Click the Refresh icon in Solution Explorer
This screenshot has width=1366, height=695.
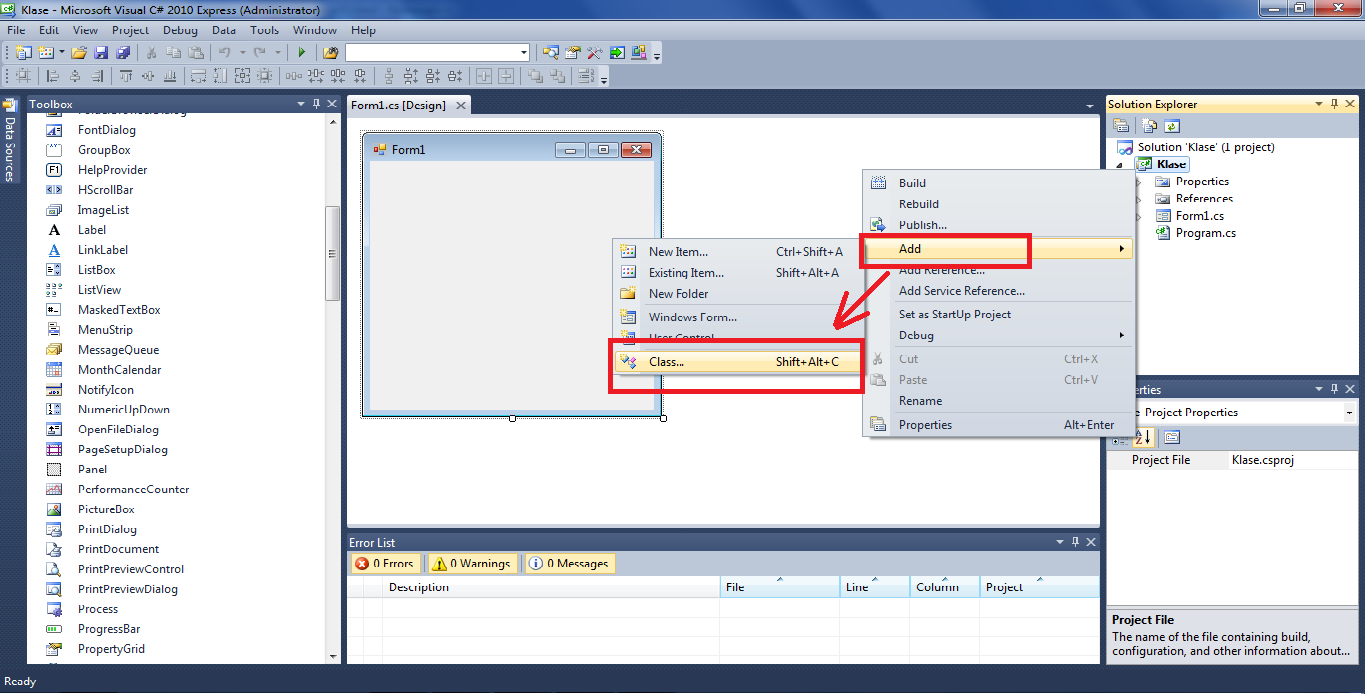click(1172, 126)
